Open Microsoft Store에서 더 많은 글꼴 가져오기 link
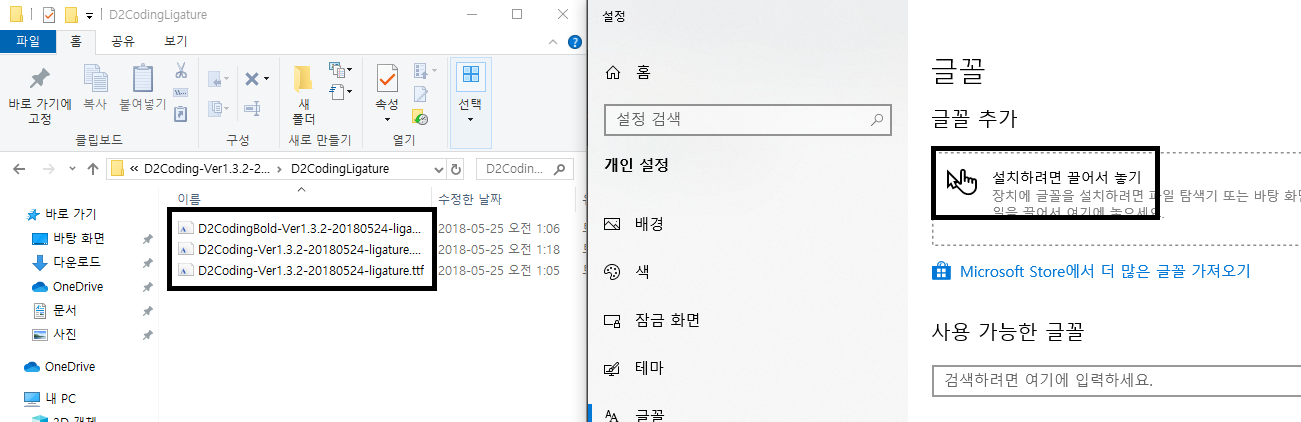The height and width of the screenshot is (422, 1301). 1091,271
